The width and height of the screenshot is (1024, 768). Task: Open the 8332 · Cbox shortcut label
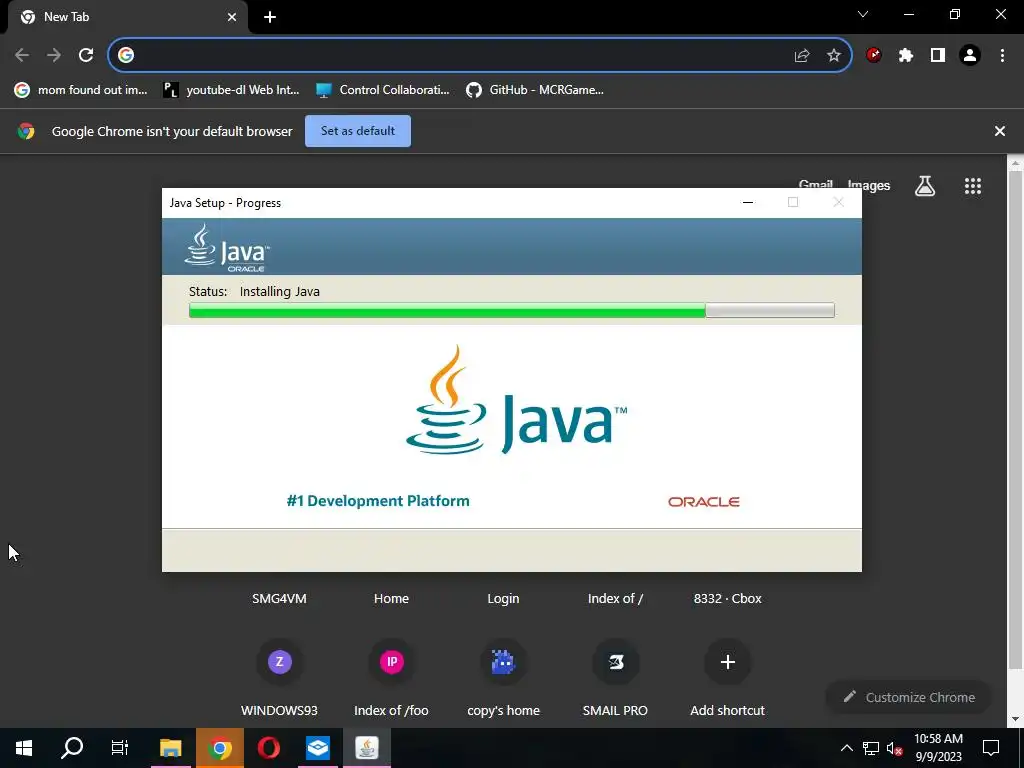tap(728, 599)
